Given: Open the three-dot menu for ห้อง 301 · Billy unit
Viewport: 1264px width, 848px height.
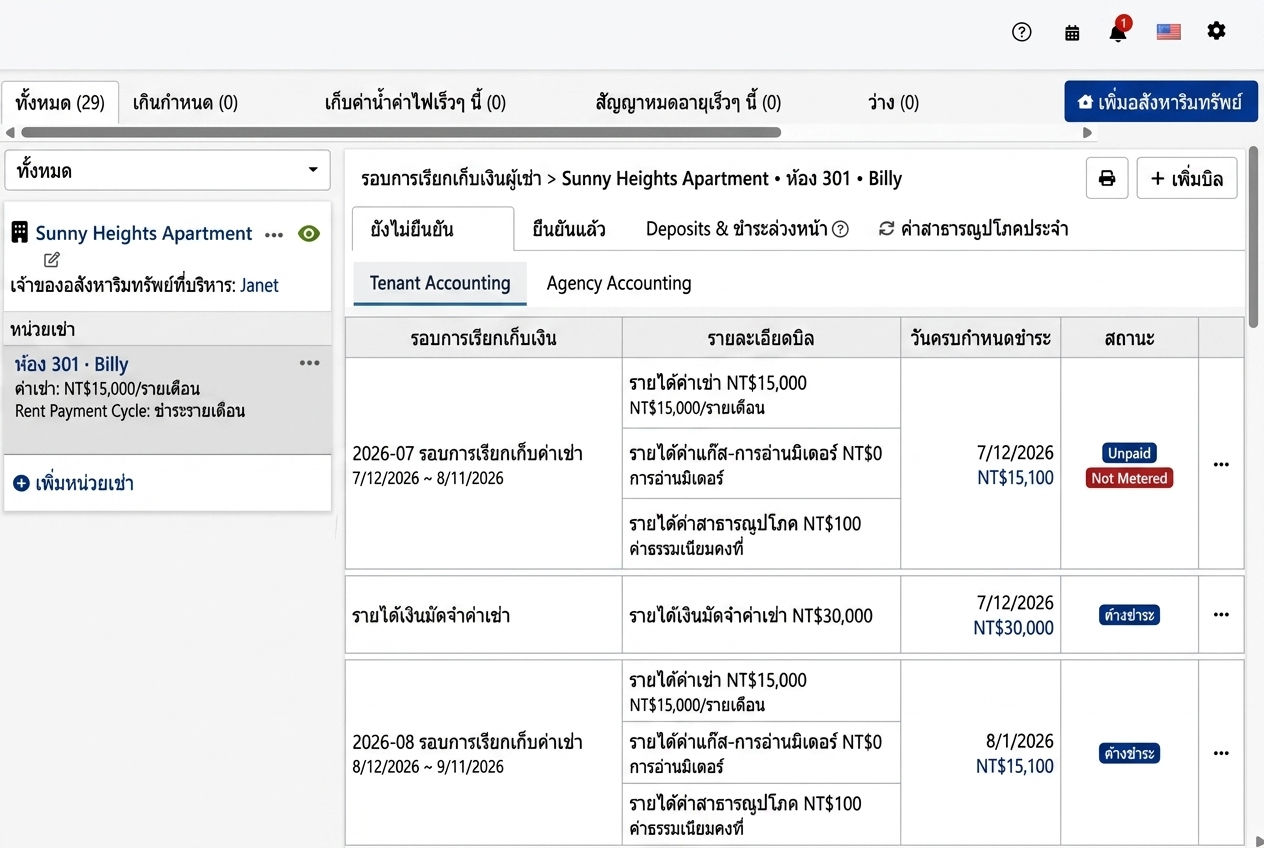Looking at the screenshot, I should (310, 363).
